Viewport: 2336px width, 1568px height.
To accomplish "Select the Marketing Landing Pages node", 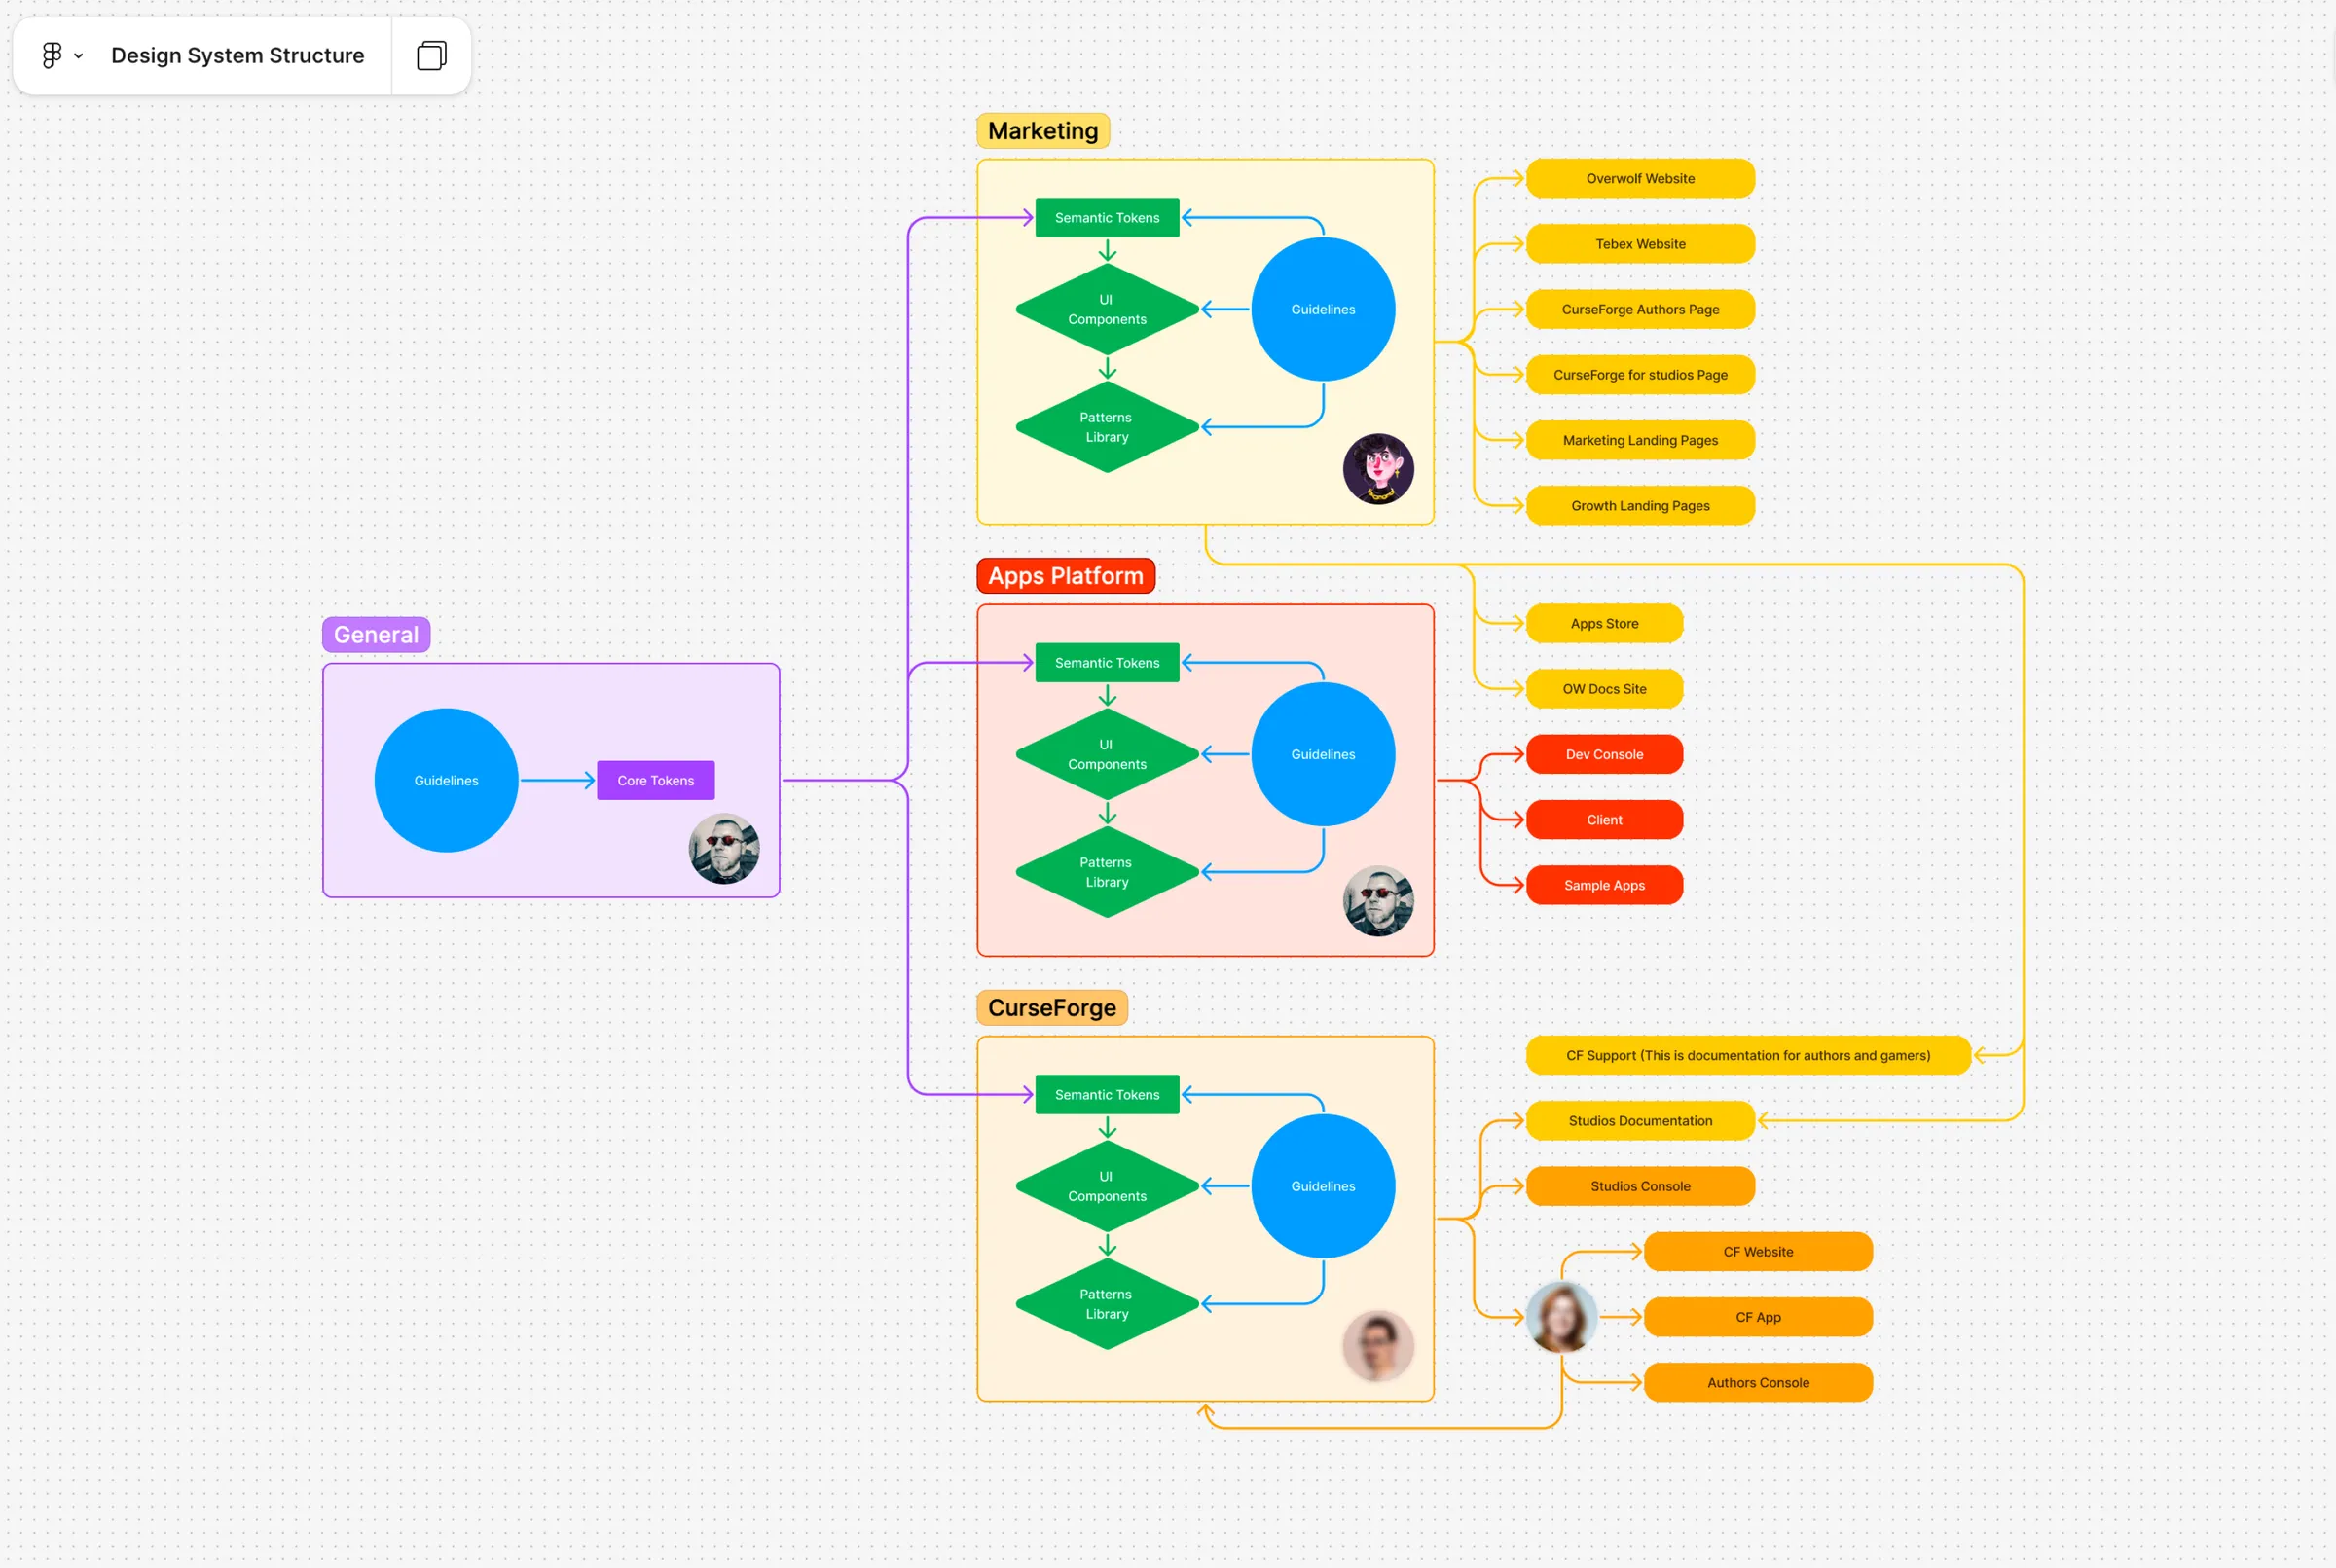I will pyautogui.click(x=1641, y=440).
